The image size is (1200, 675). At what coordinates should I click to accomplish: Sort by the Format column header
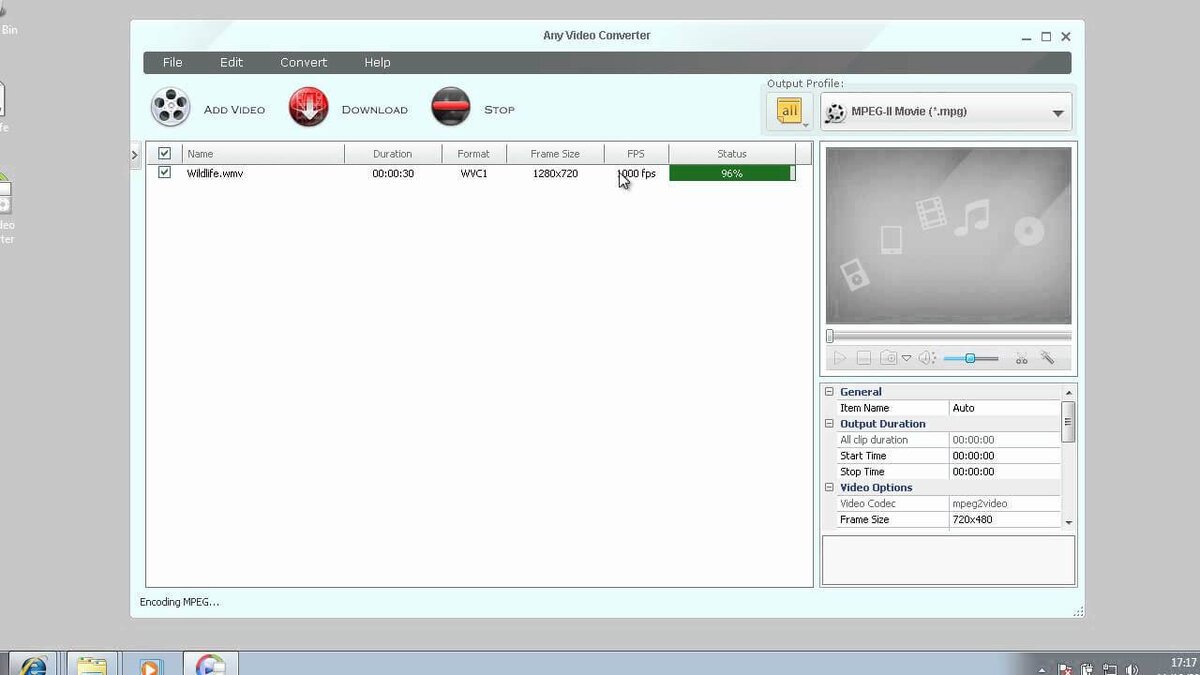point(474,154)
